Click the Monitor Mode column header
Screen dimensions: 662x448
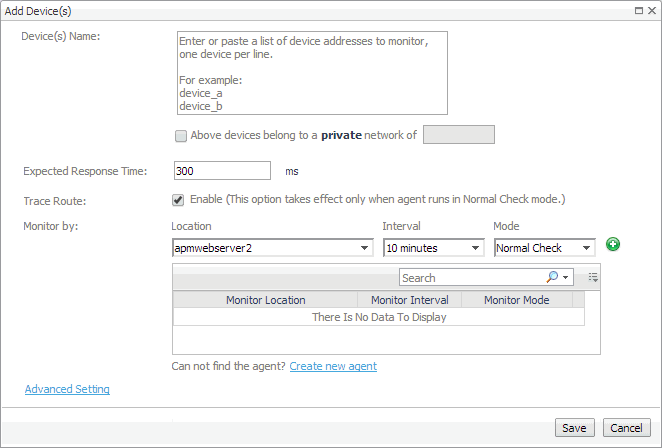pyautogui.click(x=517, y=300)
